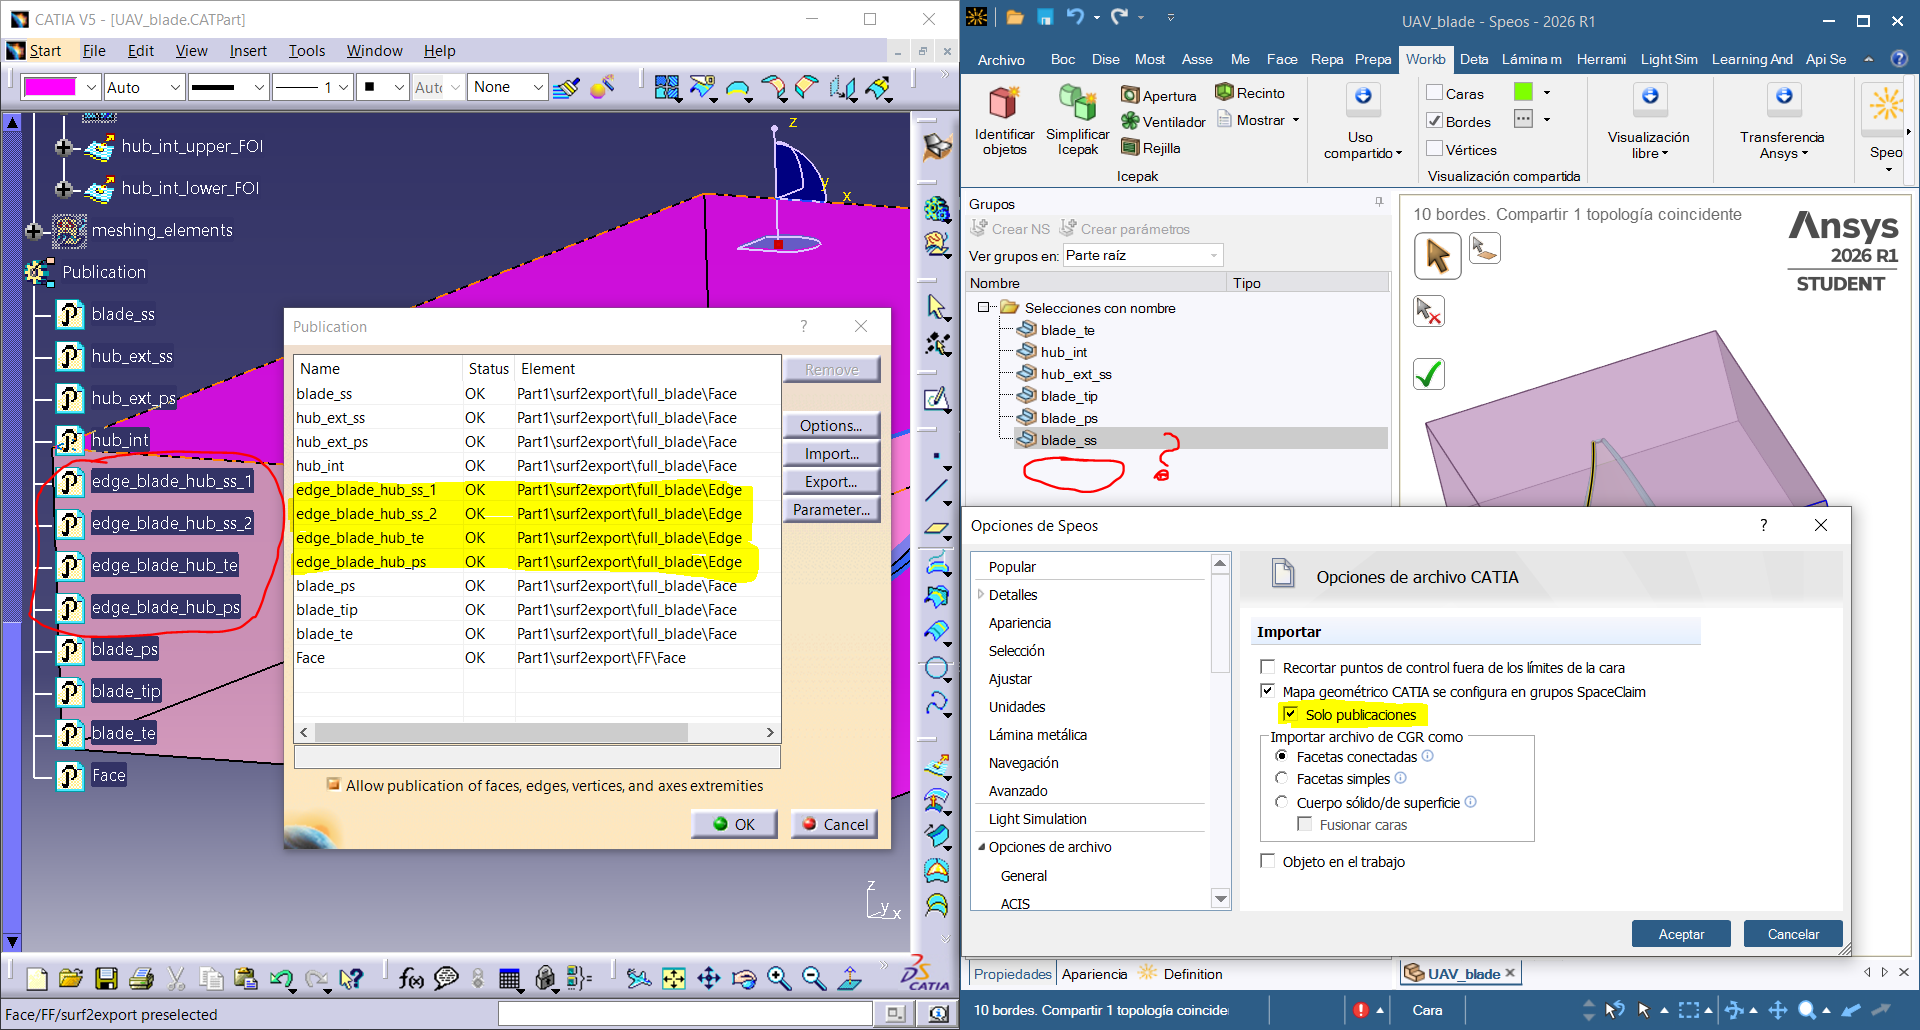Click the save icon in CATIA toolbar
Viewport: 1920px width, 1030px height.
coord(106,978)
